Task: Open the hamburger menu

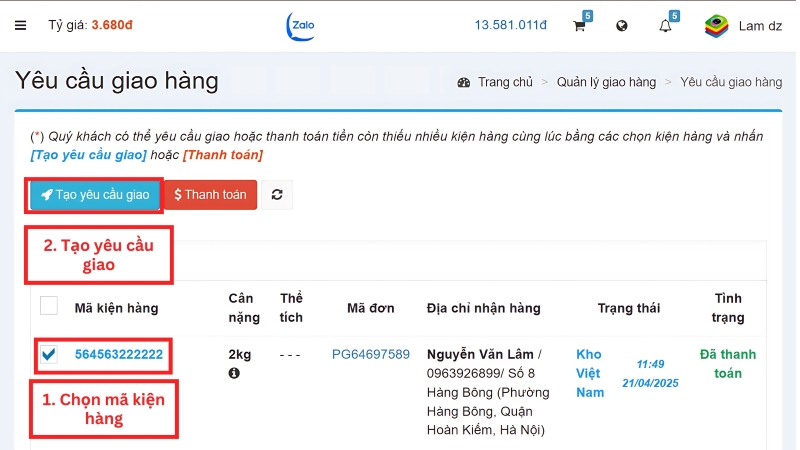Action: point(20,25)
